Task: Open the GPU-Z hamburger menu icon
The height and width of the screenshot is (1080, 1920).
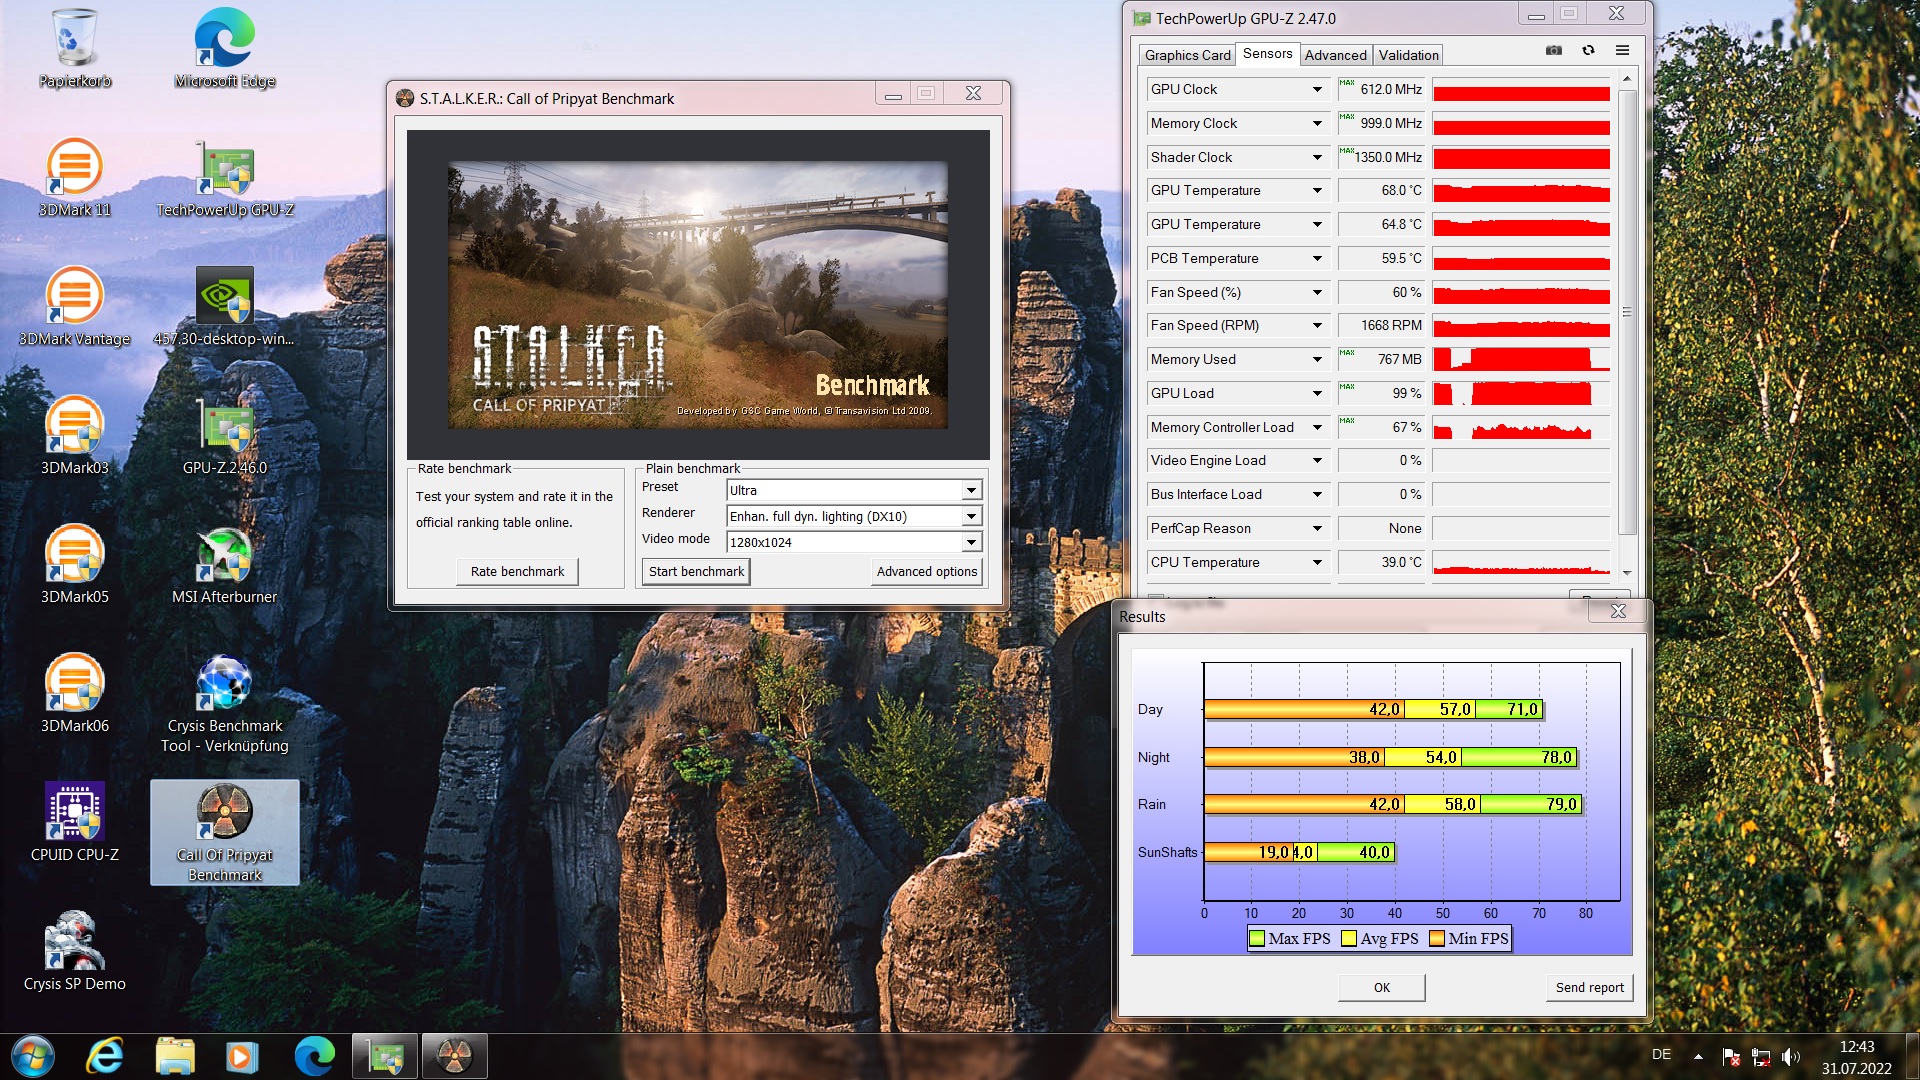Action: tap(1622, 50)
